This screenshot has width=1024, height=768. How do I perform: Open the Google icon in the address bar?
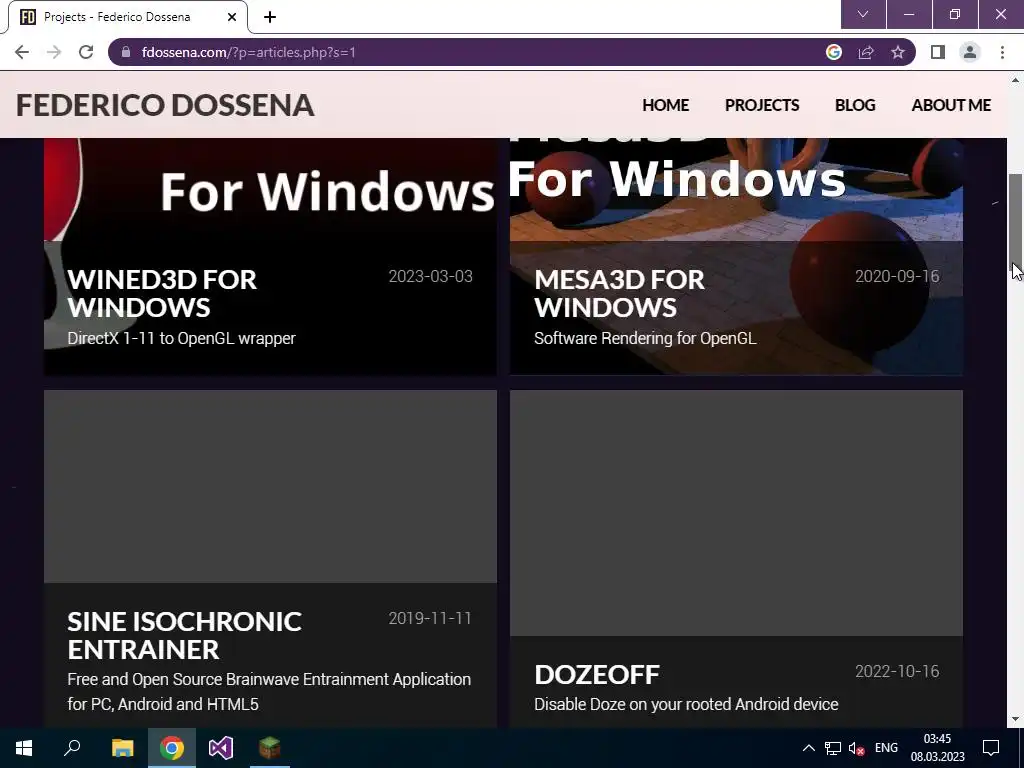pyautogui.click(x=833, y=52)
